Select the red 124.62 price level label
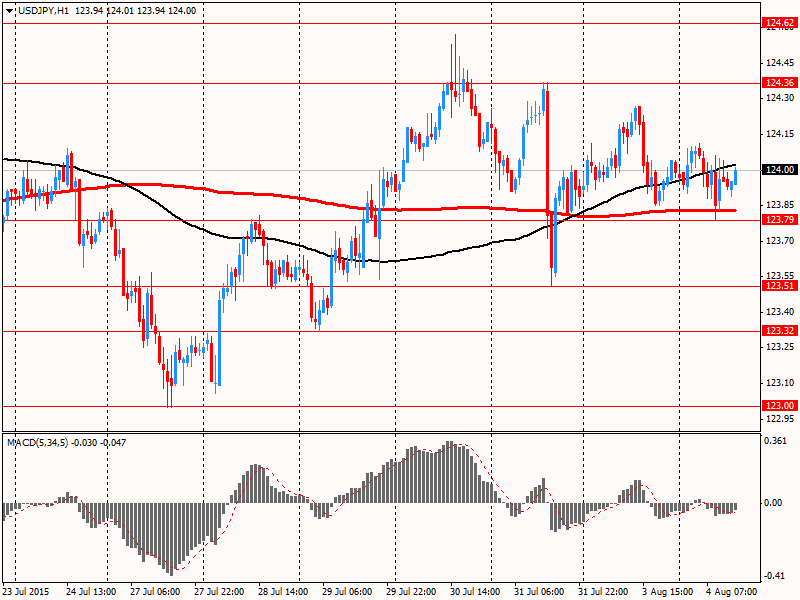The height and width of the screenshot is (600, 800). point(779,22)
